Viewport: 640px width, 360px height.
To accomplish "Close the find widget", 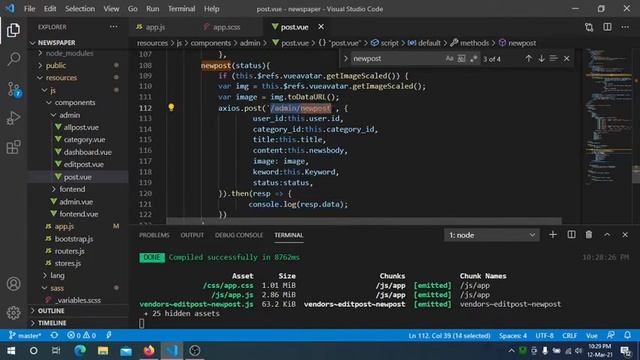I will [x=567, y=59].
